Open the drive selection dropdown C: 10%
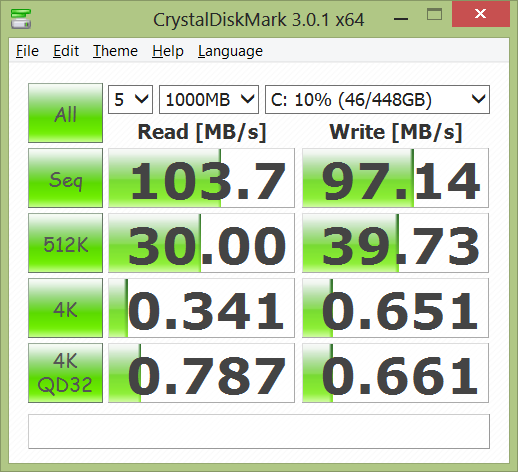518x472 pixels. pyautogui.click(x=377, y=99)
